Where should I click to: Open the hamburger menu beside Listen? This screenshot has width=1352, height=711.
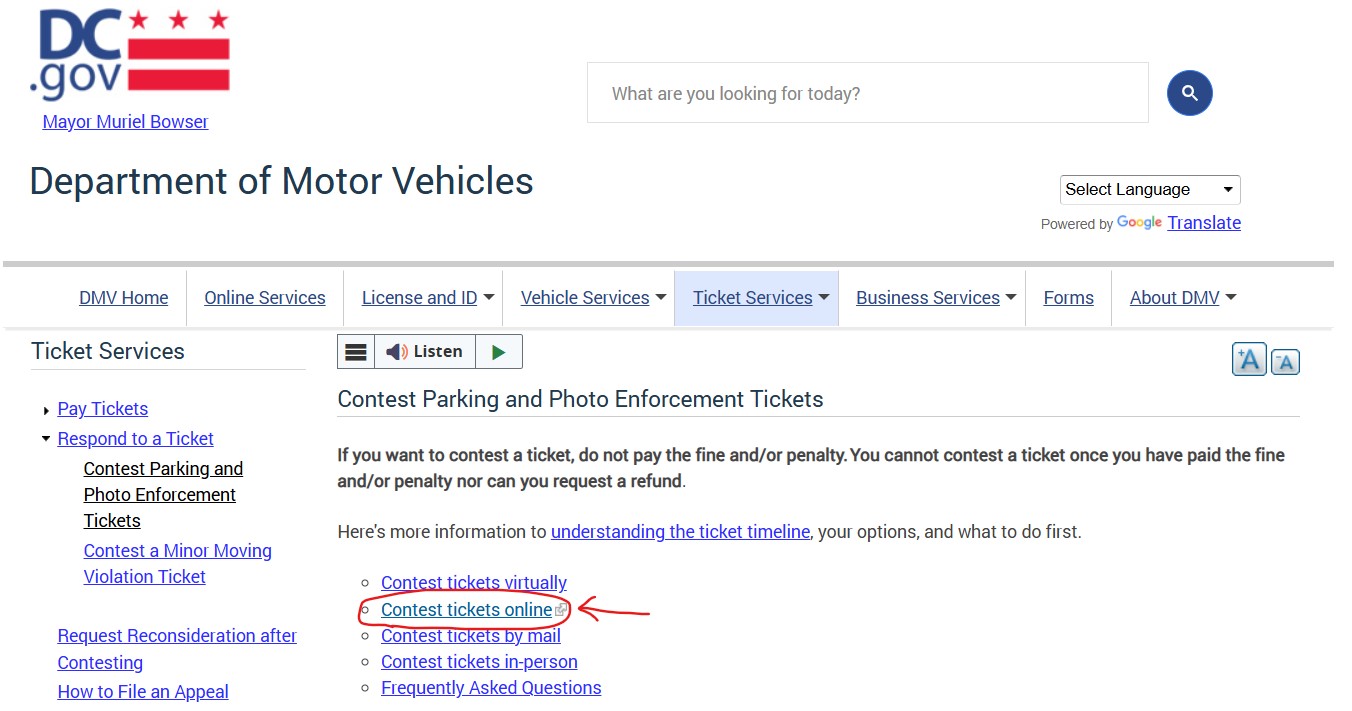pyautogui.click(x=355, y=351)
